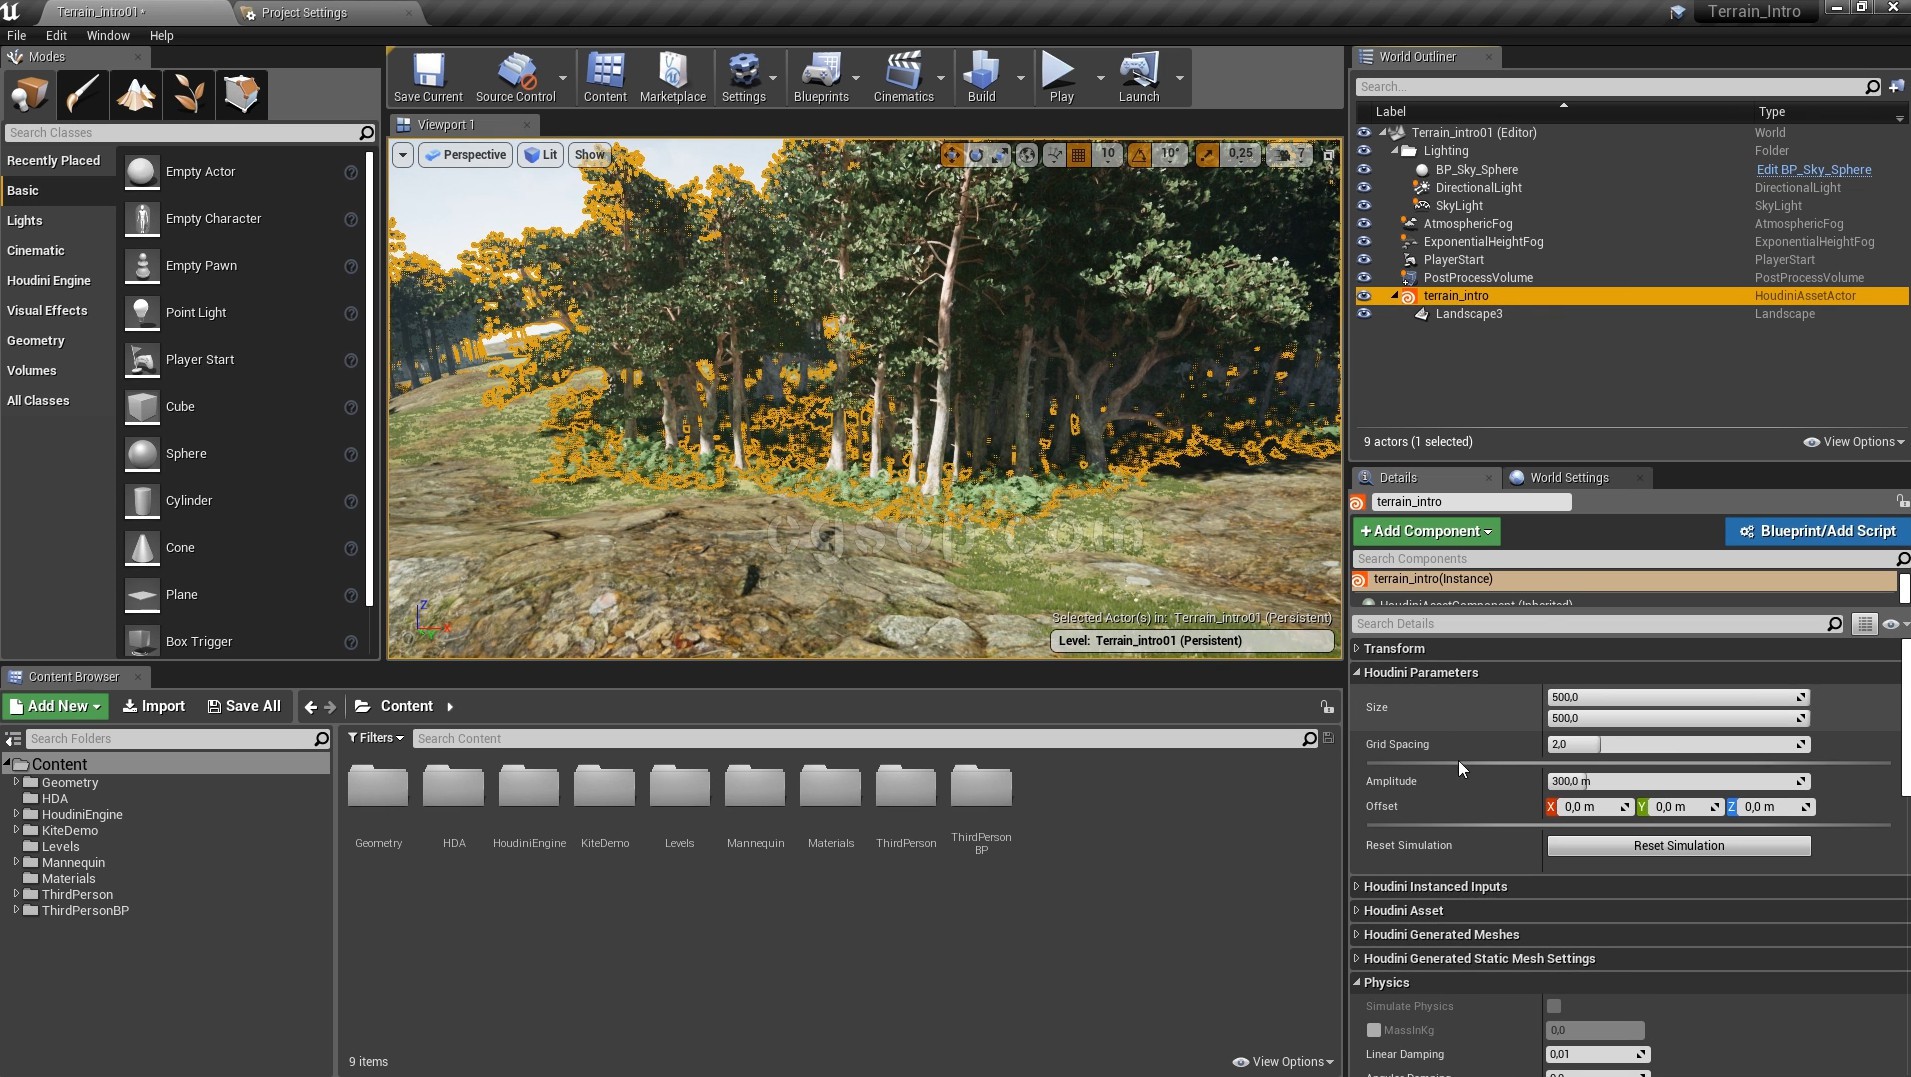Open the Cinematics toolbar icon
Viewport: 1911px width, 1077px height.
[x=903, y=77]
